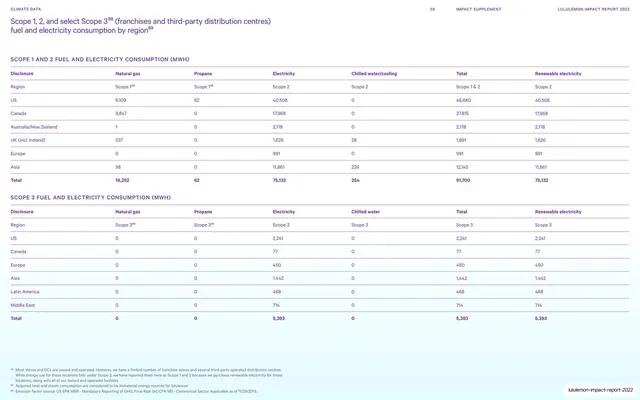Click 'UK (incl. Ireland)' region row label
This screenshot has height=400, width=640.
(28, 140)
